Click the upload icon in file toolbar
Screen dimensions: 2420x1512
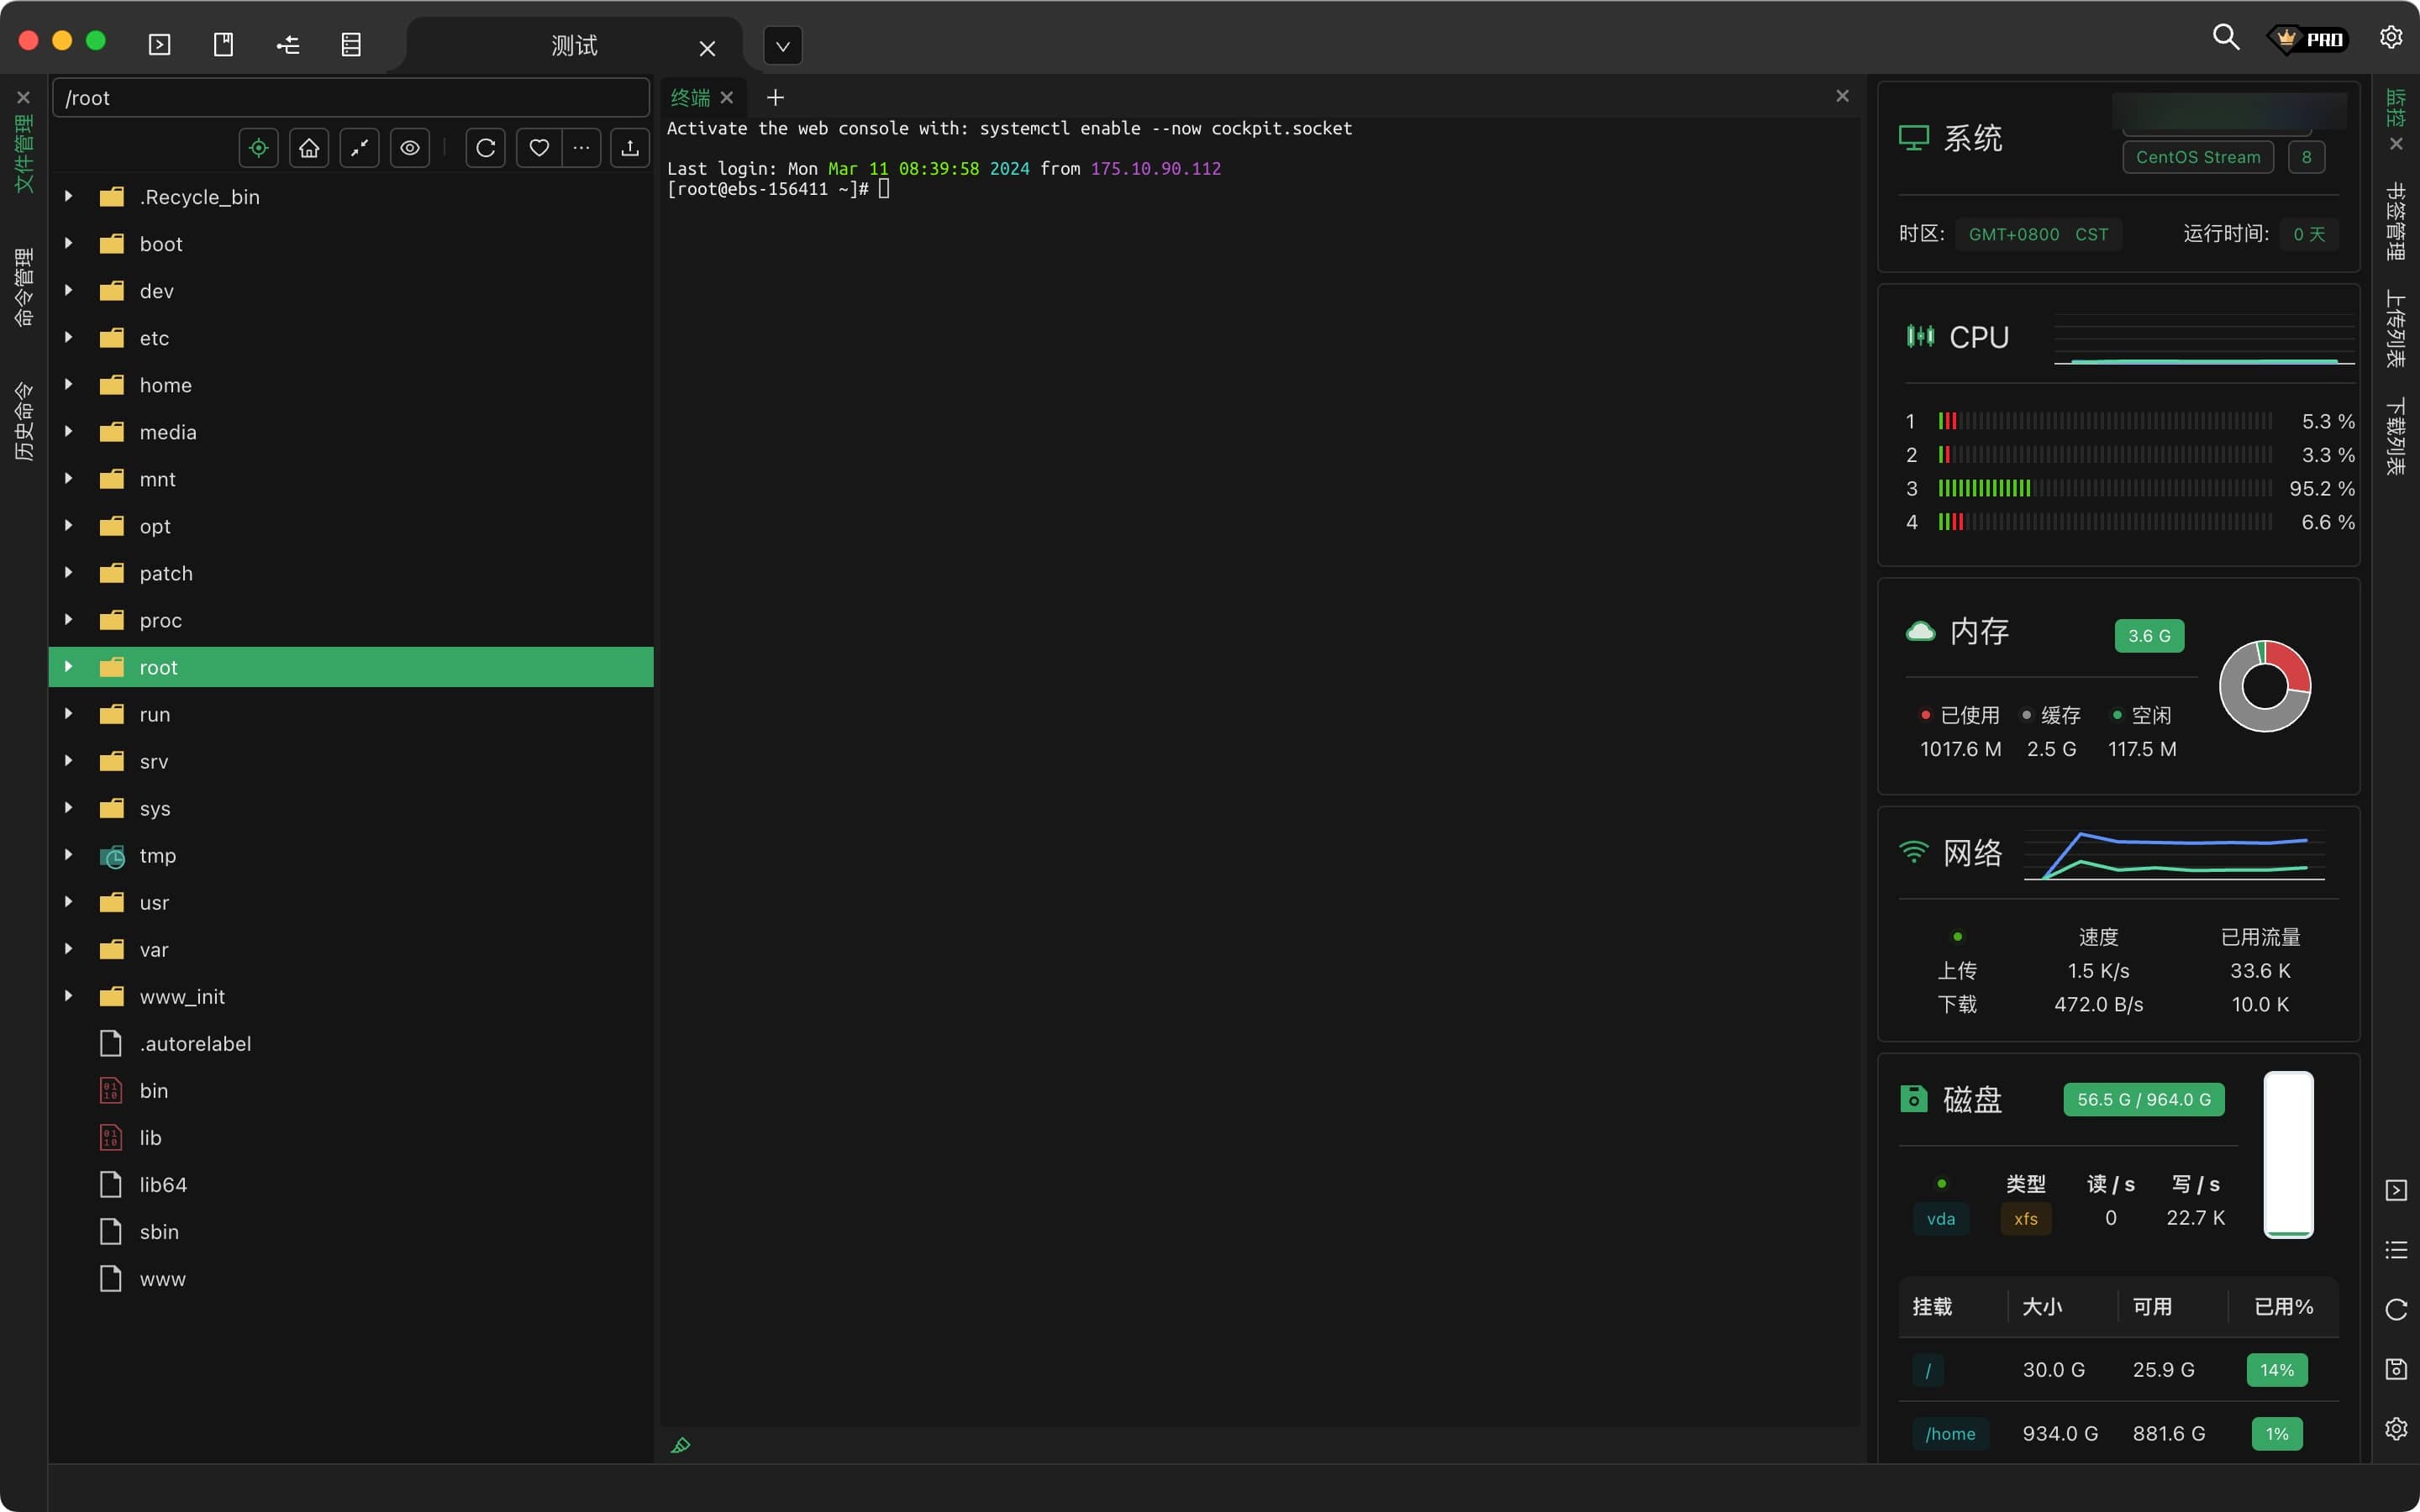click(630, 148)
